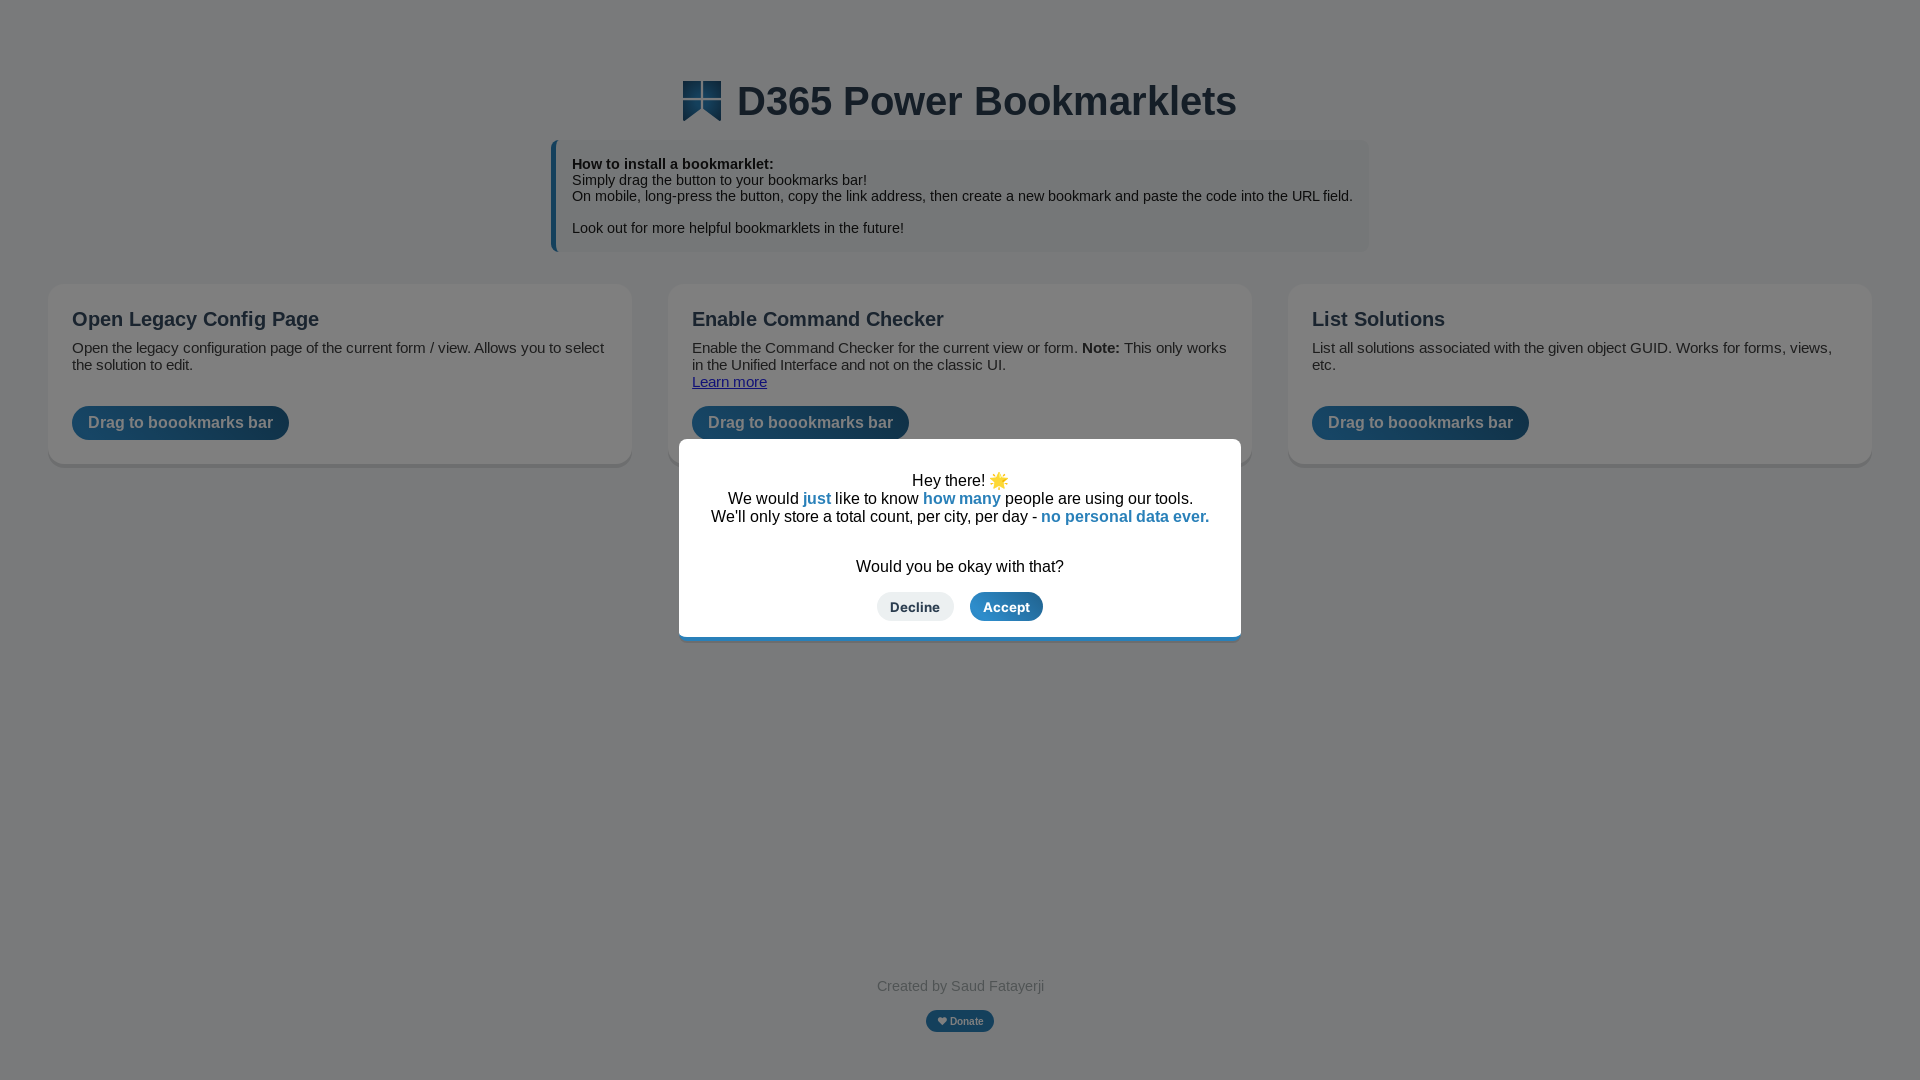Click the 'Would you be okay with that?' text

960,567
